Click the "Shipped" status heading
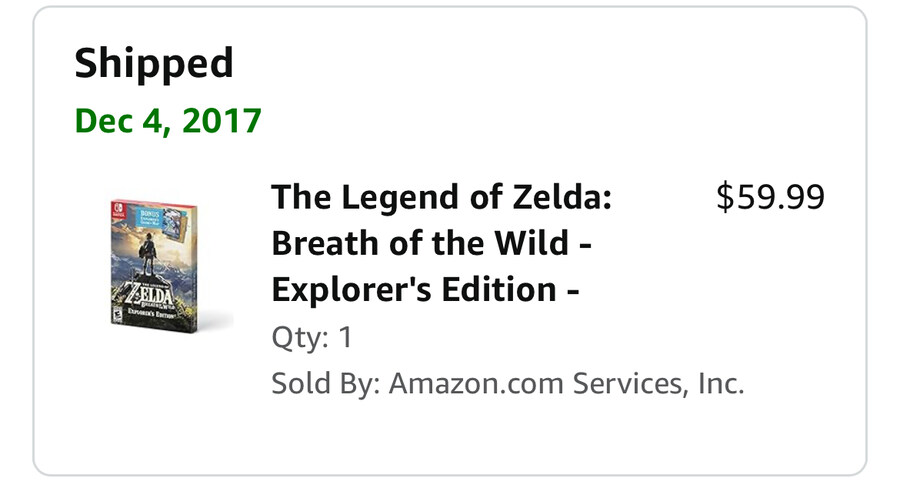The width and height of the screenshot is (900, 495). pyautogui.click(x=154, y=64)
